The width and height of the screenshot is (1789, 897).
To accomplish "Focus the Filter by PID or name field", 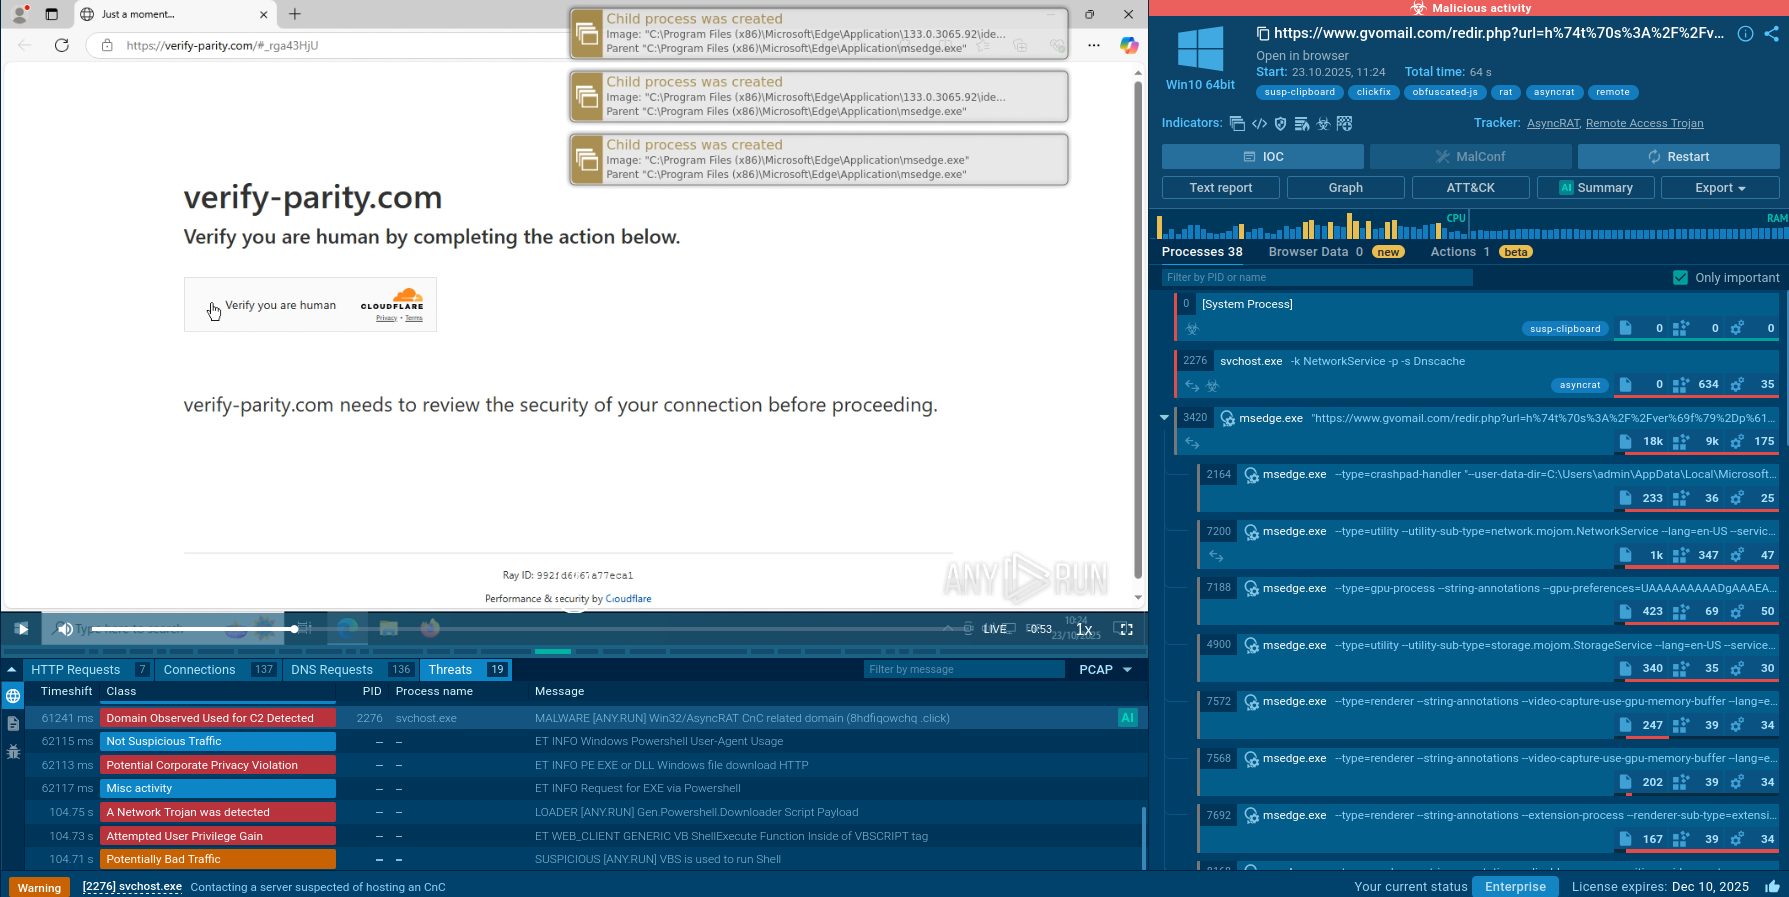I will pyautogui.click(x=1317, y=278).
